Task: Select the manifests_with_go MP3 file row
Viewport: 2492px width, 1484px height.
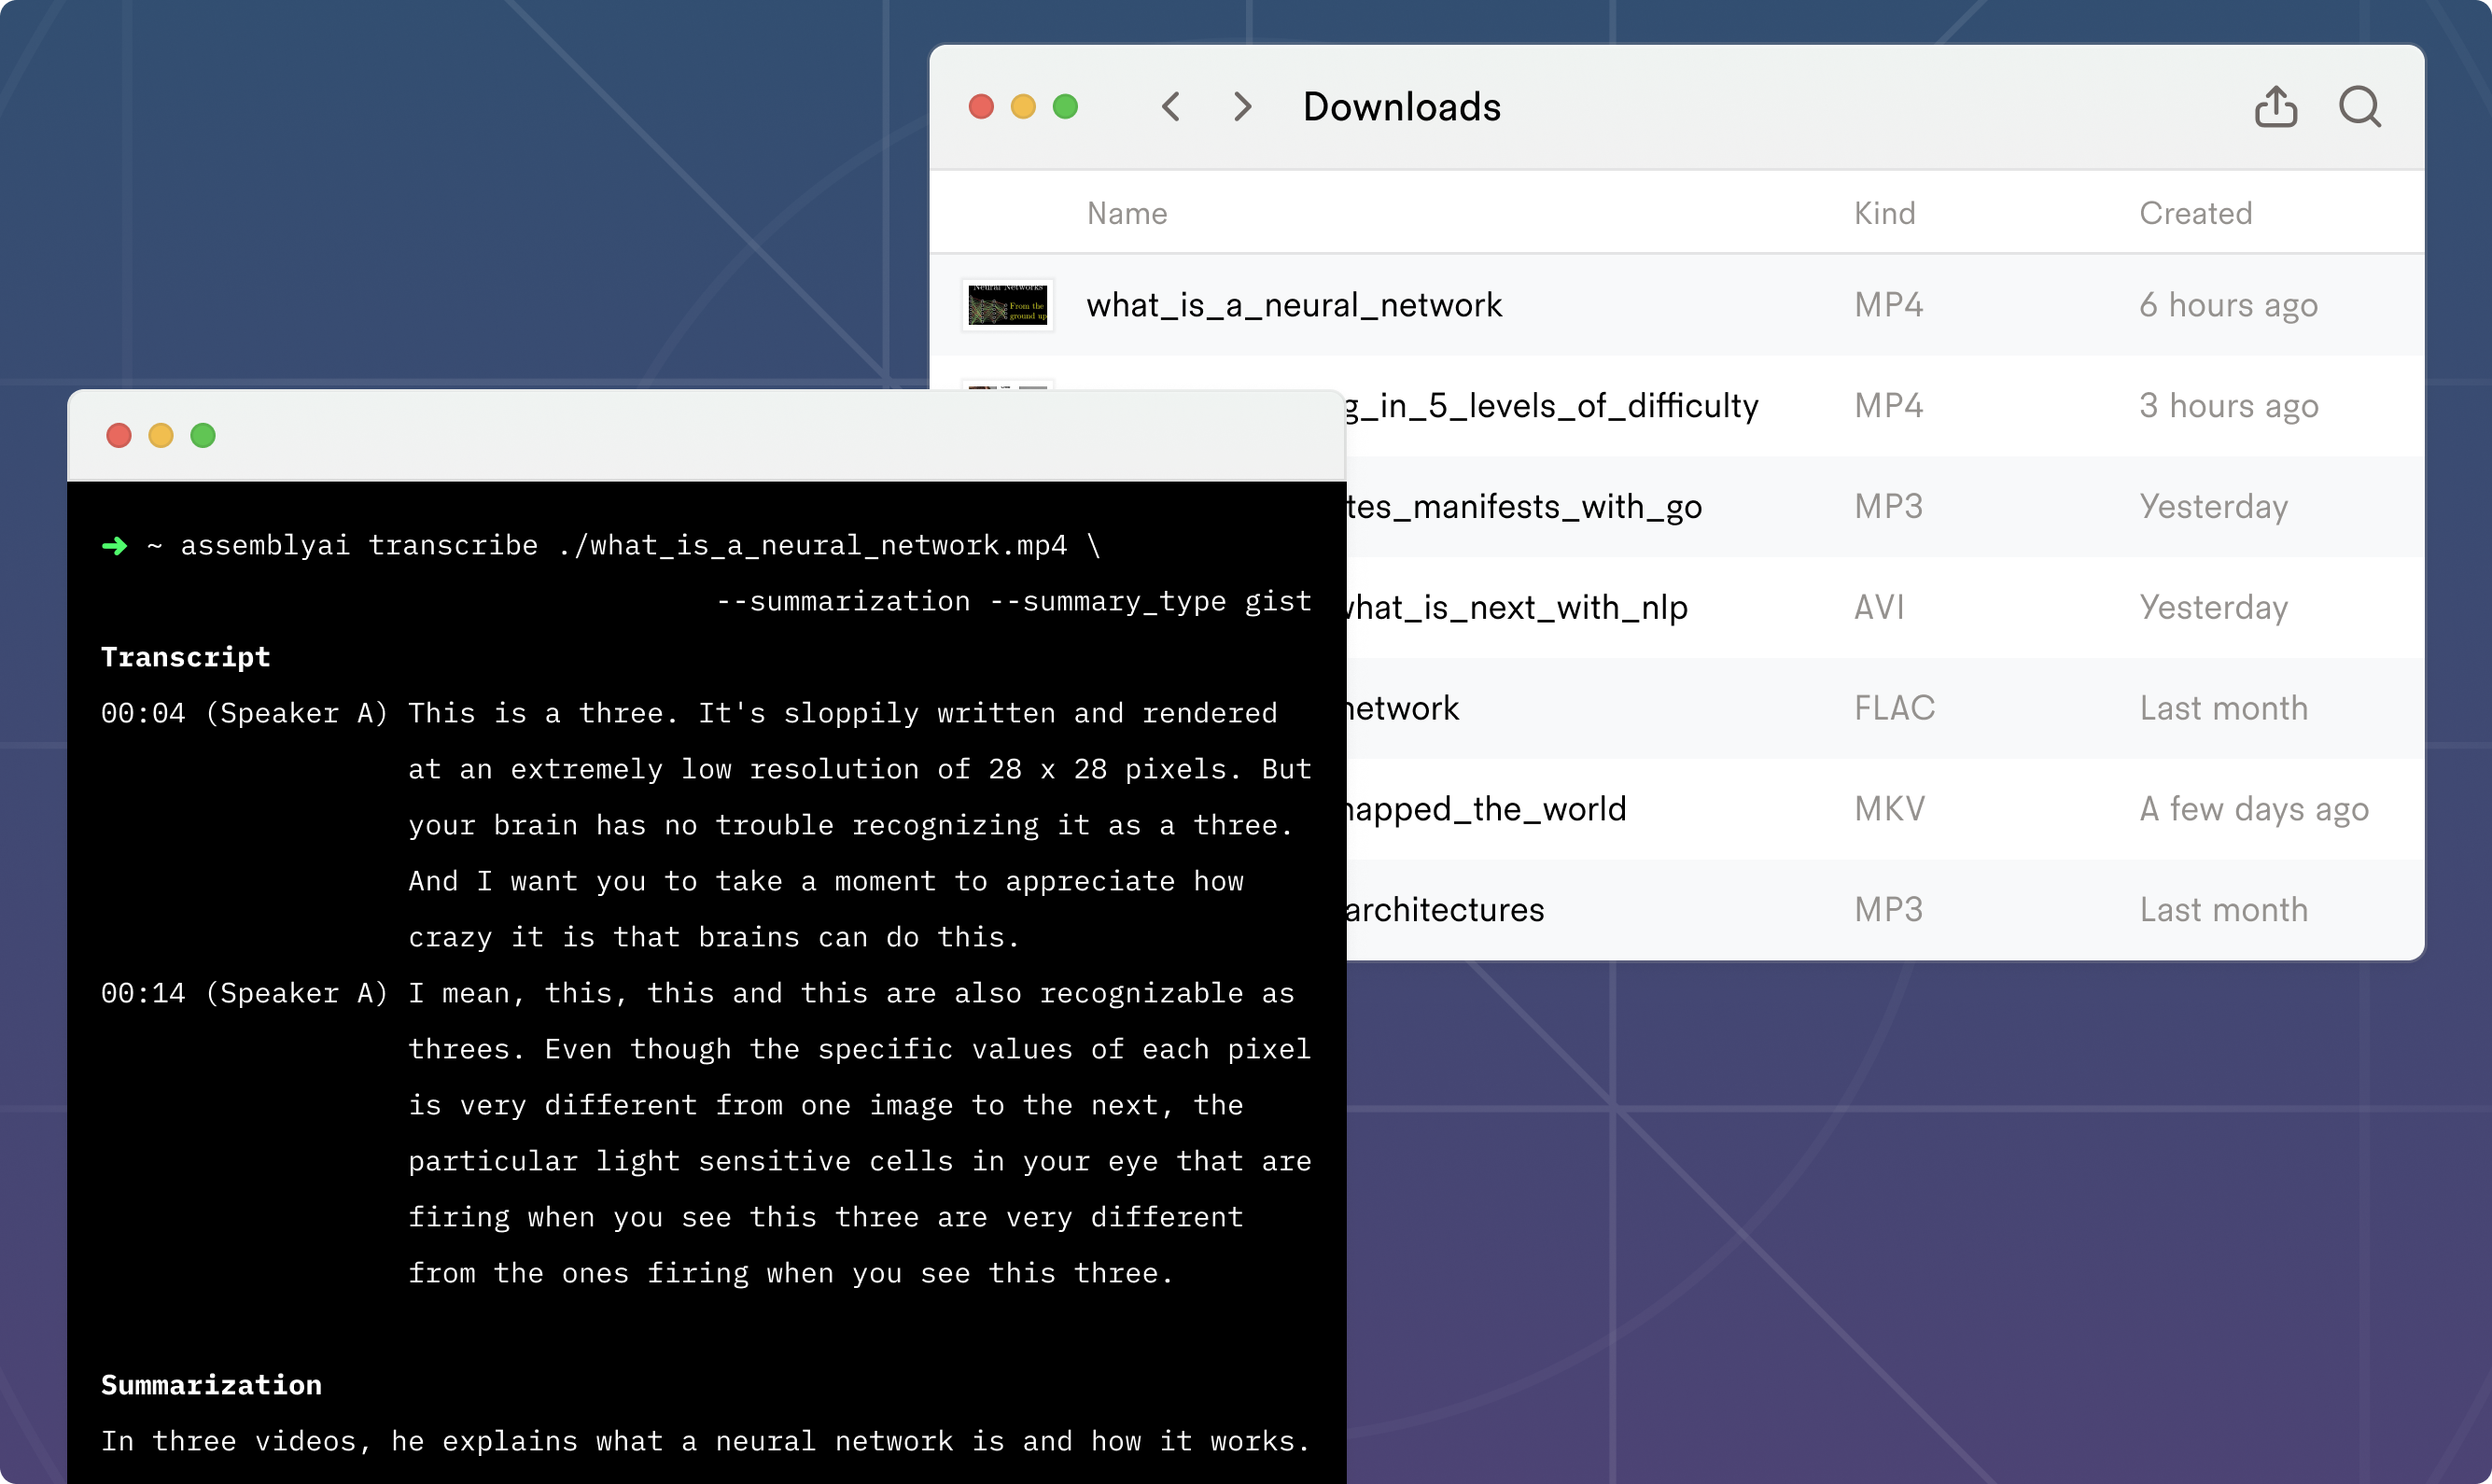Action: pyautogui.click(x=1524, y=507)
